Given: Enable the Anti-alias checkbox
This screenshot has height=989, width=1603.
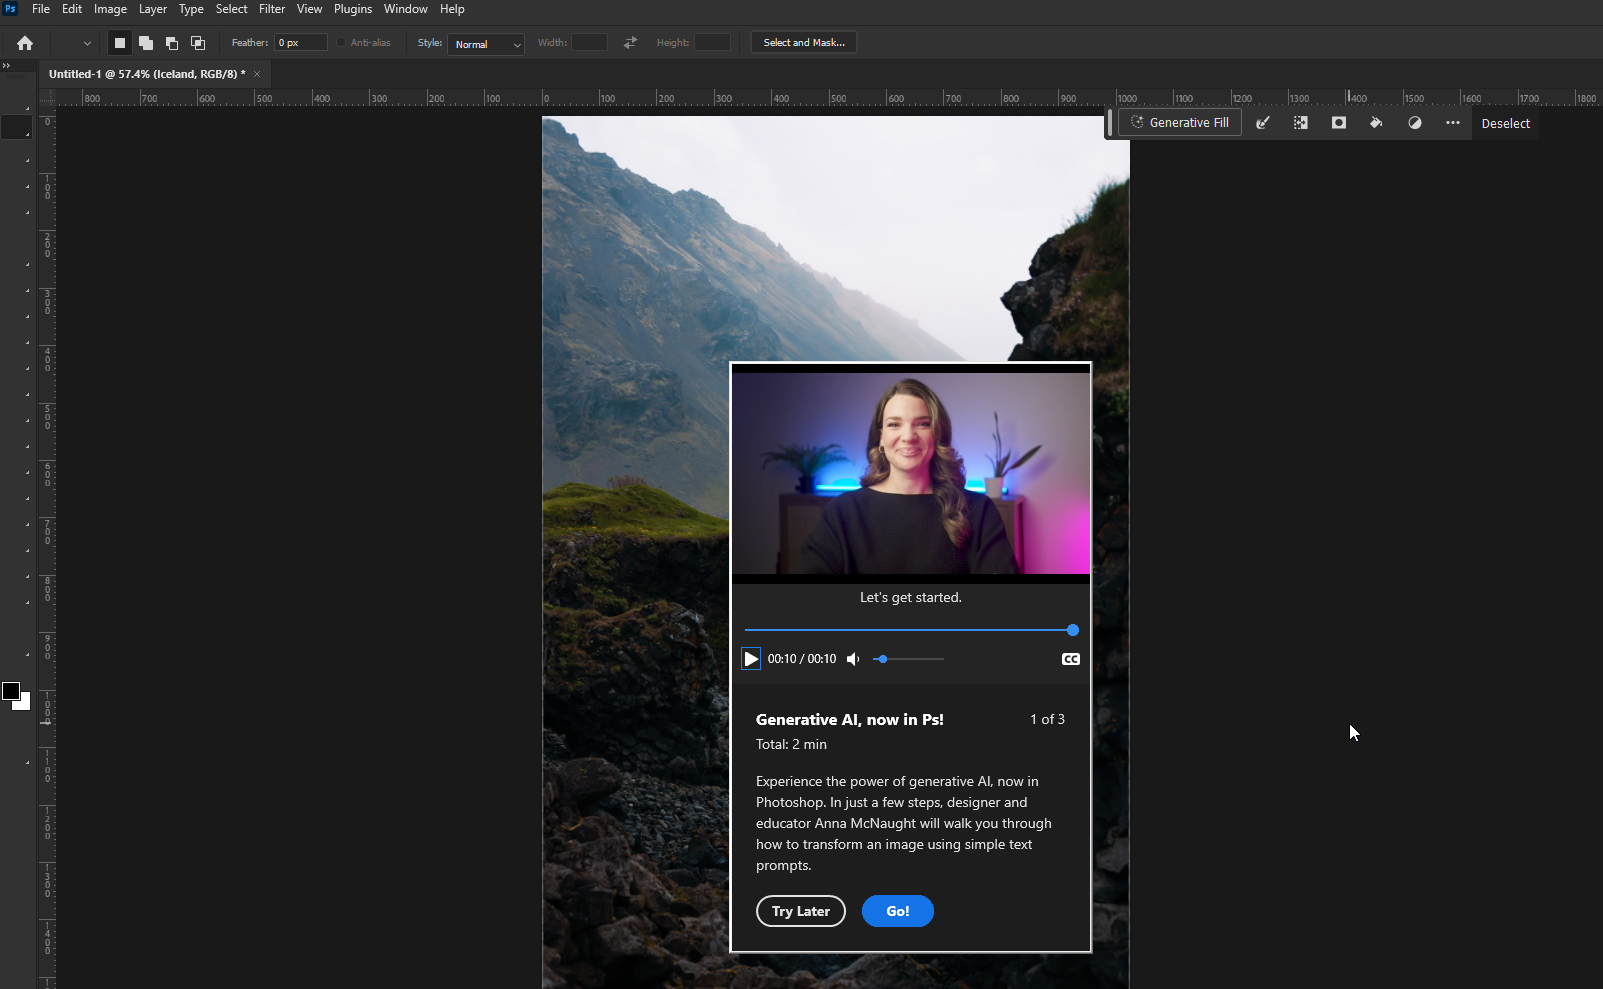Looking at the screenshot, I should tap(340, 43).
